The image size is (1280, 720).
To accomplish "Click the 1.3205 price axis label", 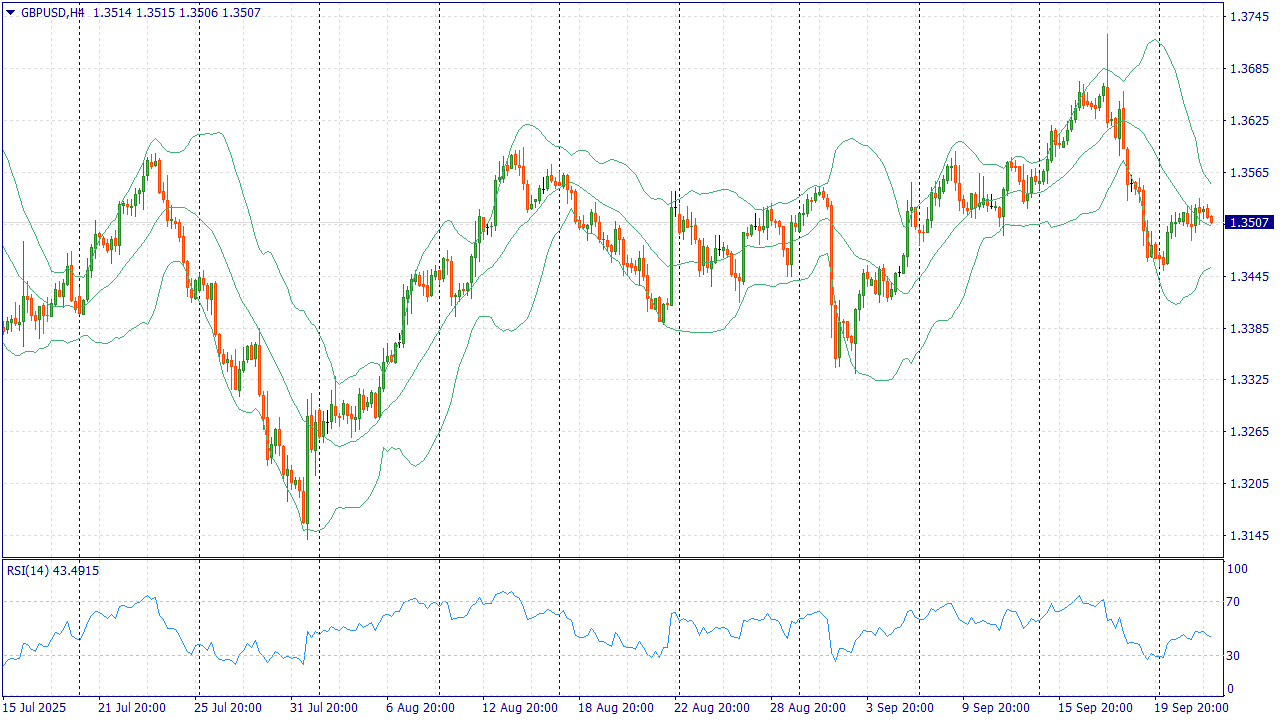I will [1250, 484].
